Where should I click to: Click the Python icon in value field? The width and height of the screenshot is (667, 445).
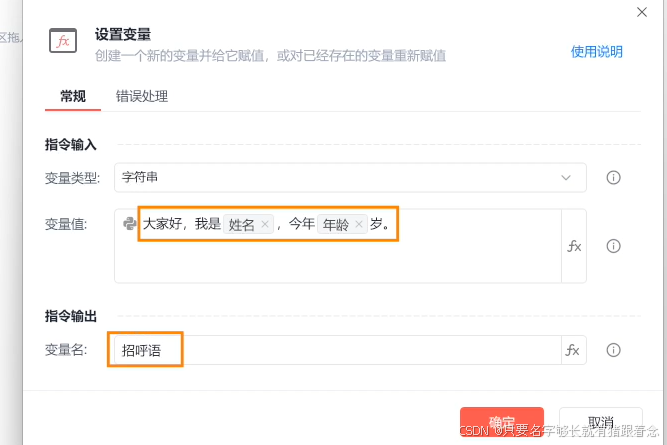[130, 224]
